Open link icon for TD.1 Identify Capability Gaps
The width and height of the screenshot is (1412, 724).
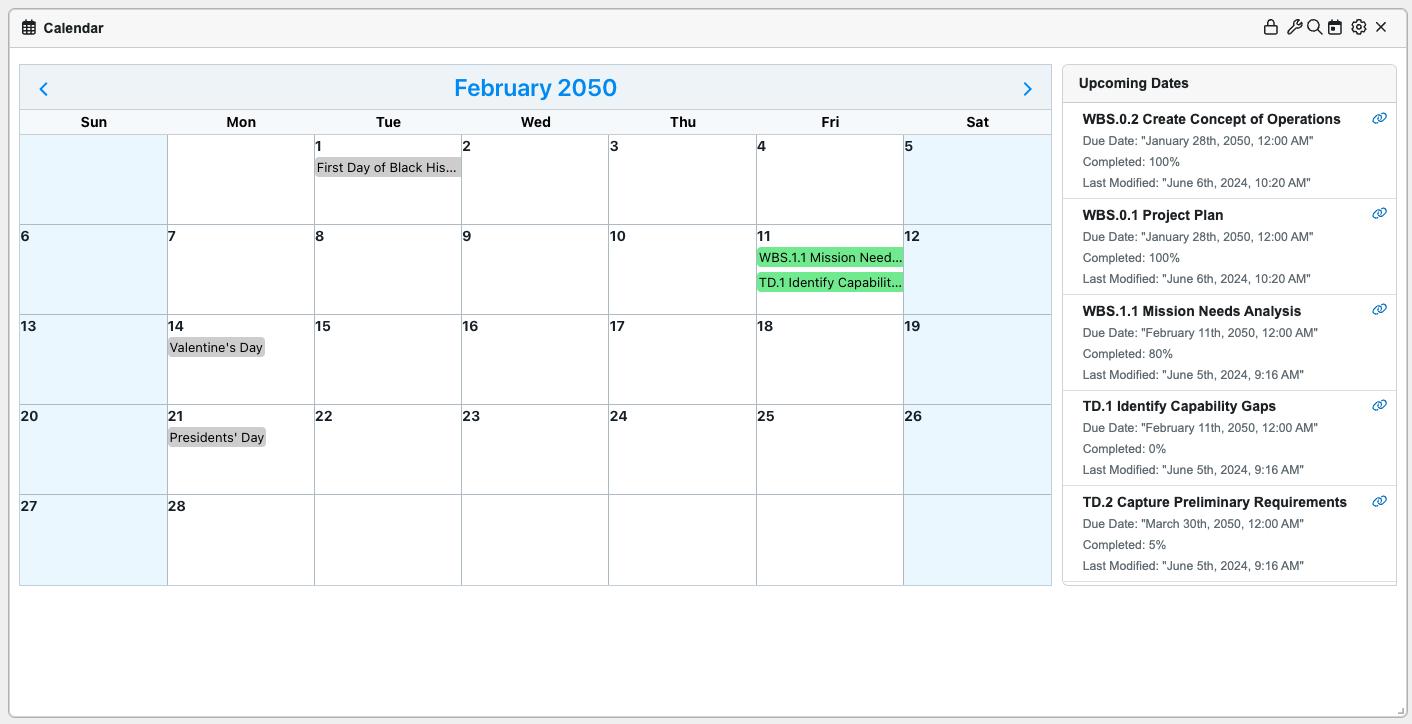point(1379,405)
